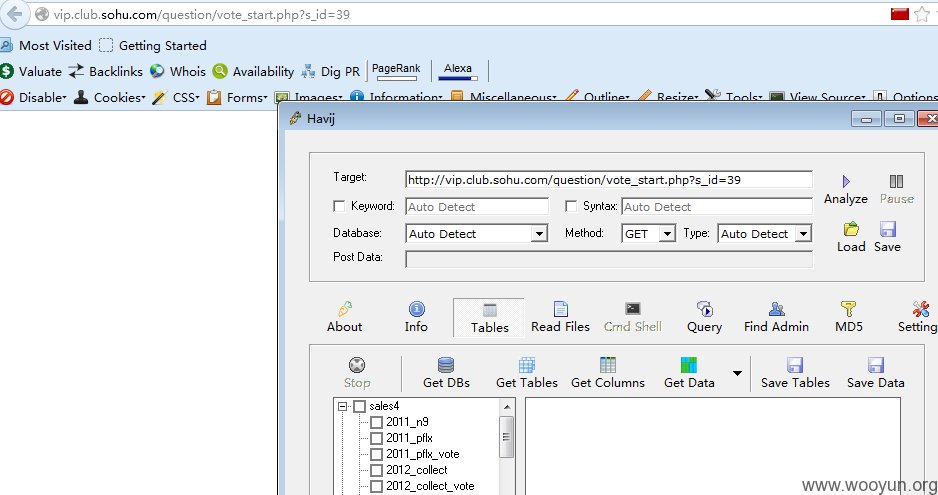
Task: Select the Tables tab
Action: tap(489, 318)
